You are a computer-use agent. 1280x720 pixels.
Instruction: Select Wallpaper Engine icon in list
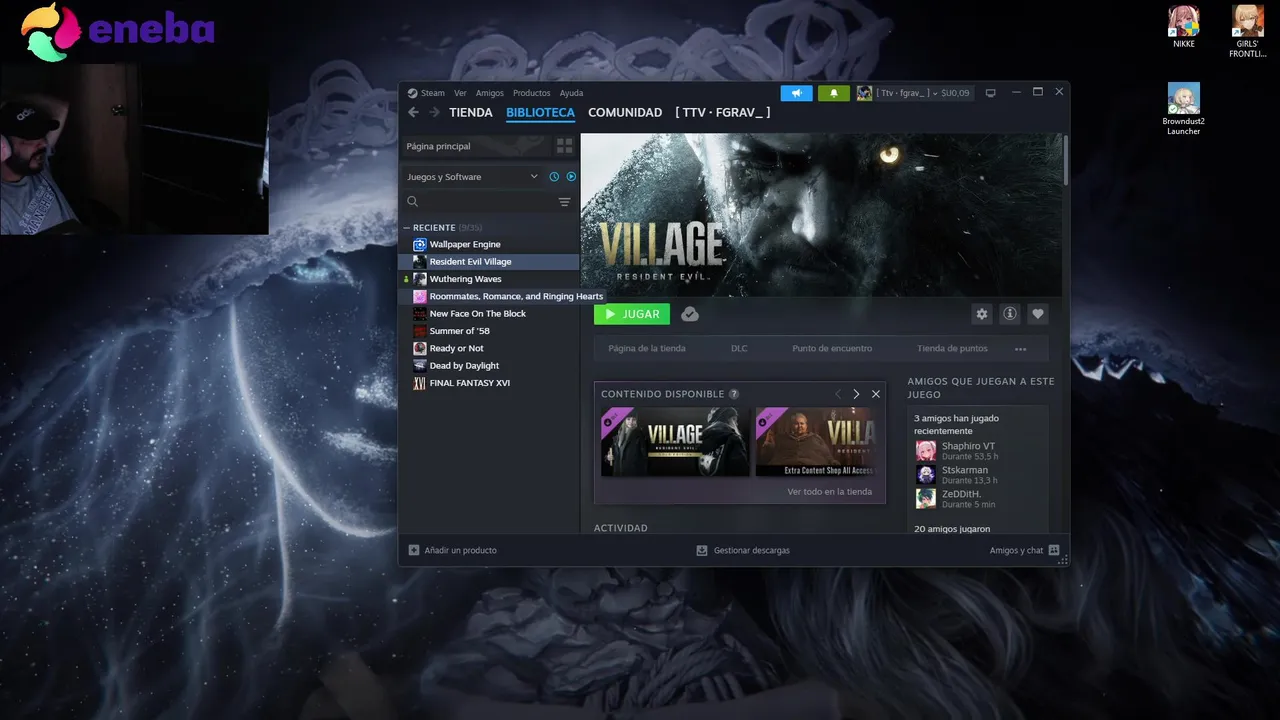[420, 244]
